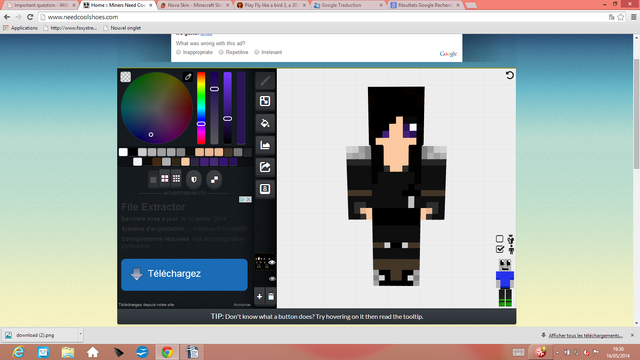Image resolution: width=640 pixels, height=360 pixels.
Task: Select the paint bucket fill tool
Action: [265, 123]
